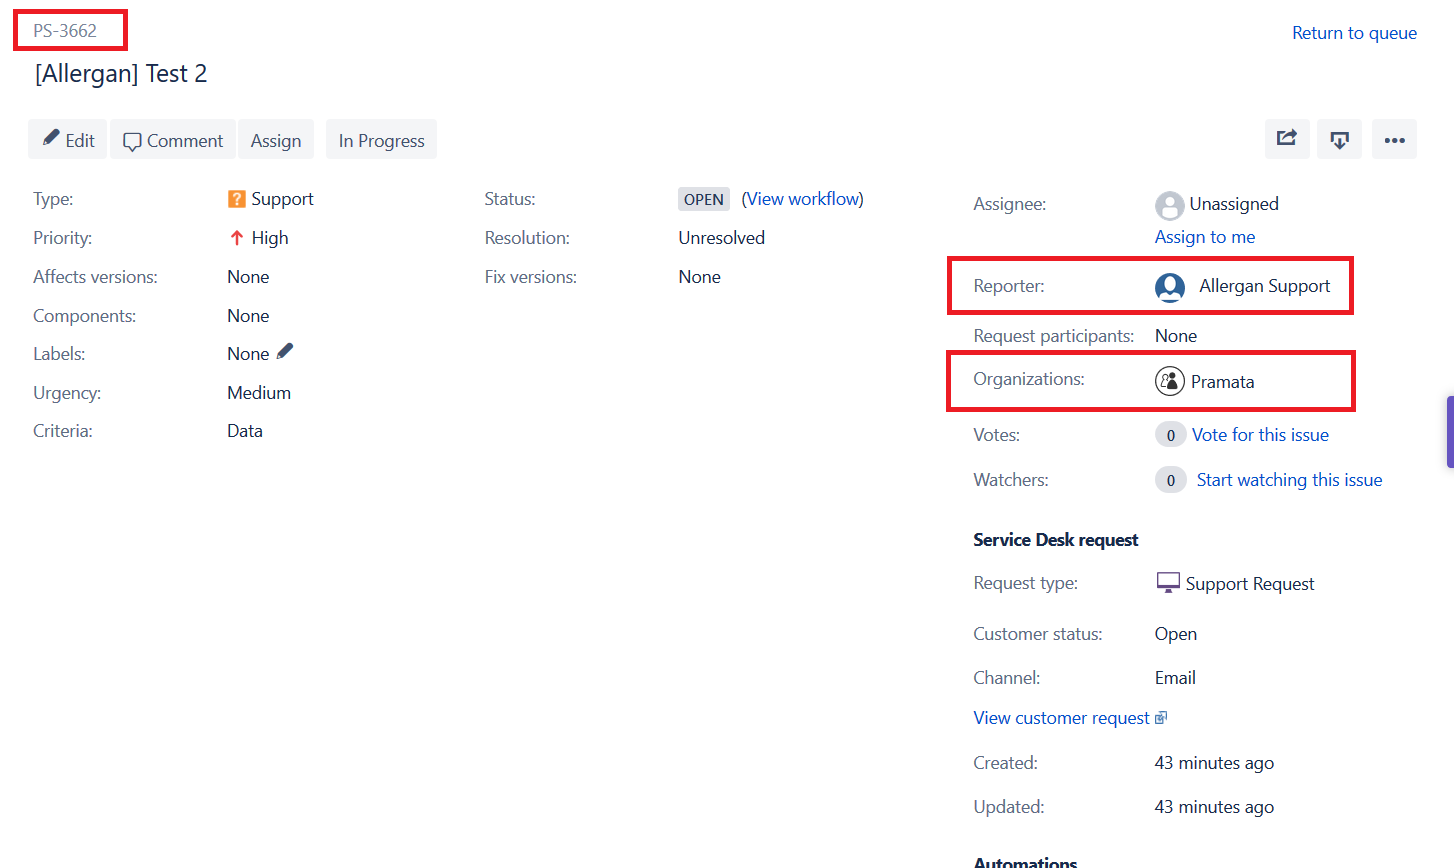
Task: Click the Created time 43 minutes ago
Action: pyautogui.click(x=1214, y=763)
